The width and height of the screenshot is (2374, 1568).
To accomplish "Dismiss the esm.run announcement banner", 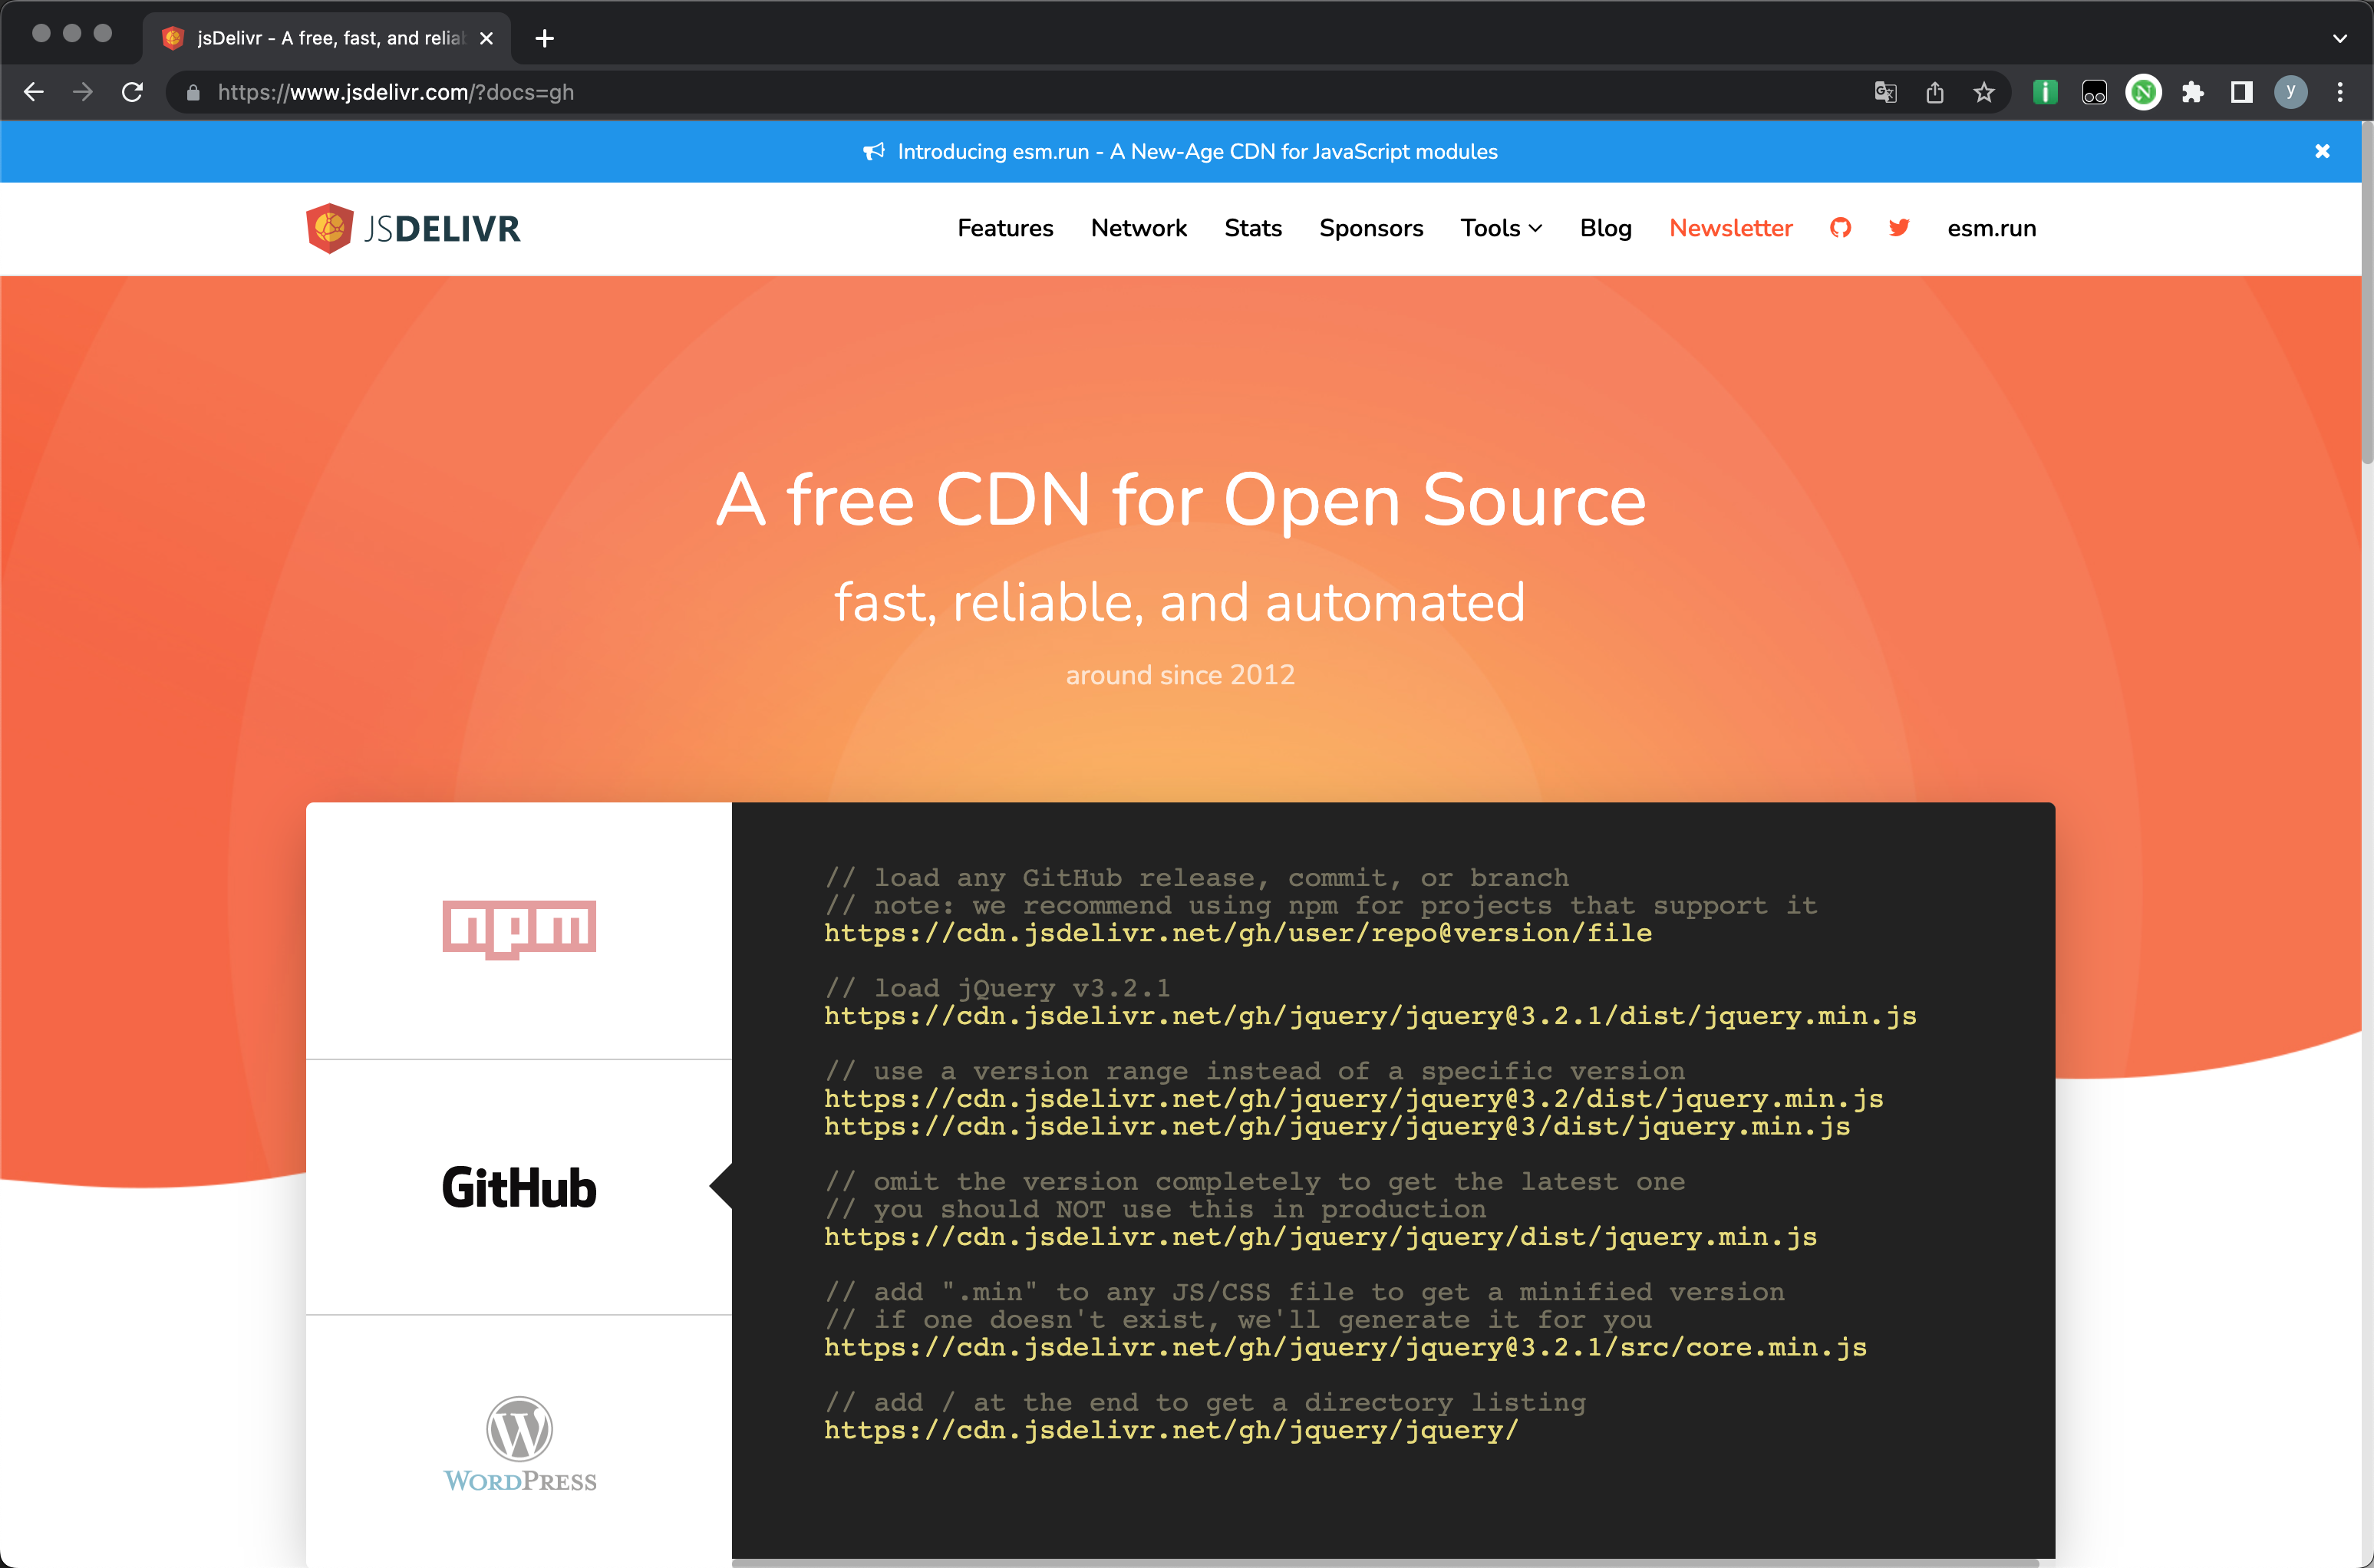I will pos(2322,151).
